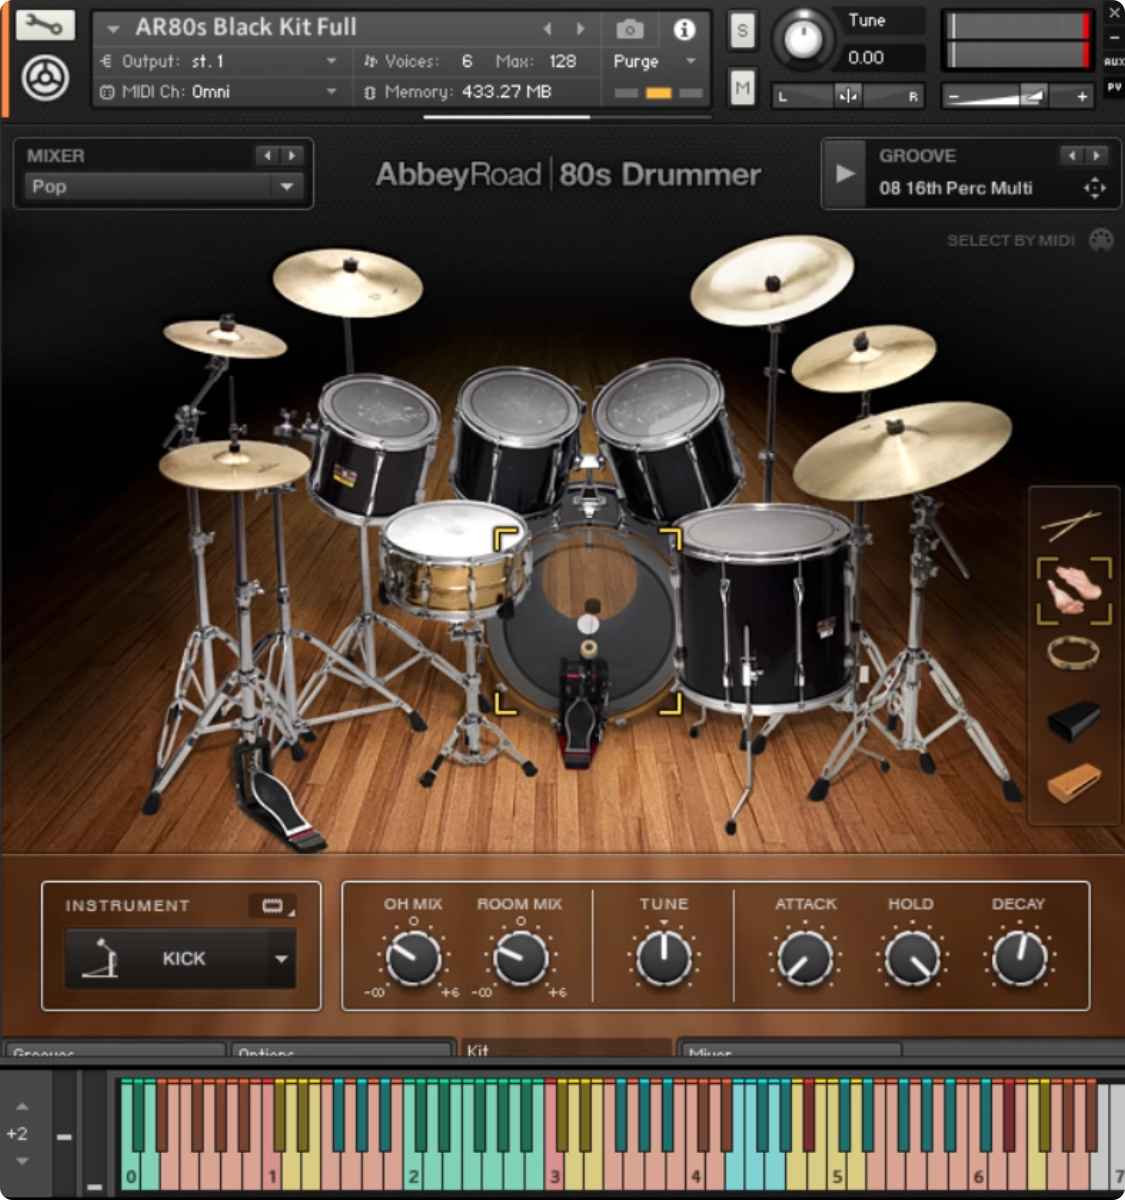Select the cowbell percussion icon
The height and width of the screenshot is (1200, 1125).
coord(1075,719)
